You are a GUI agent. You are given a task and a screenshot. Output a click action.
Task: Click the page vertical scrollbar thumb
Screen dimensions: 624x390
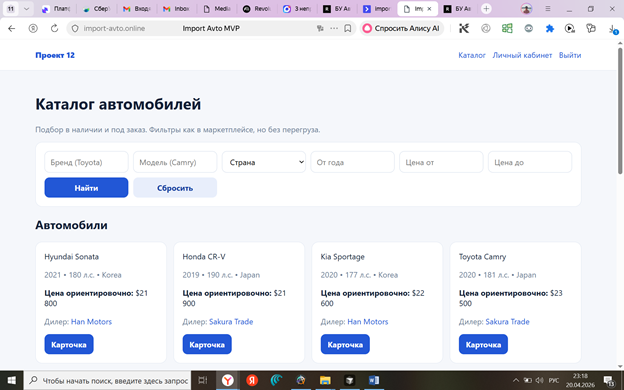coord(620,111)
